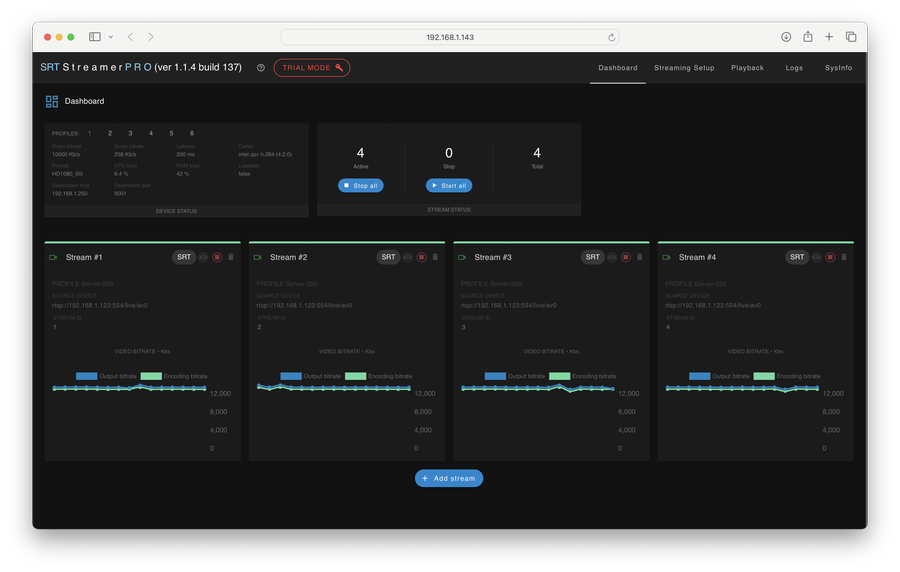
Task: Stop Stream #4 with red stop icon
Action: pos(830,257)
